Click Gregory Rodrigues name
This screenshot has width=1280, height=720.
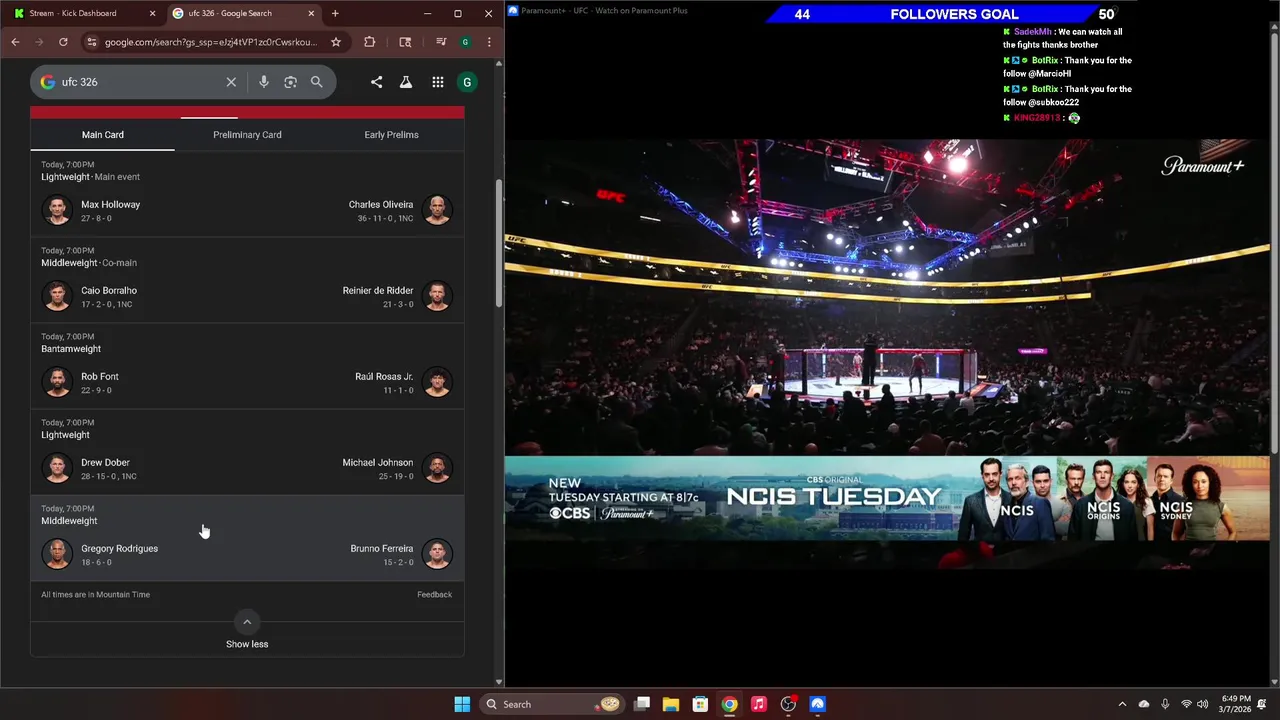[x=119, y=549]
